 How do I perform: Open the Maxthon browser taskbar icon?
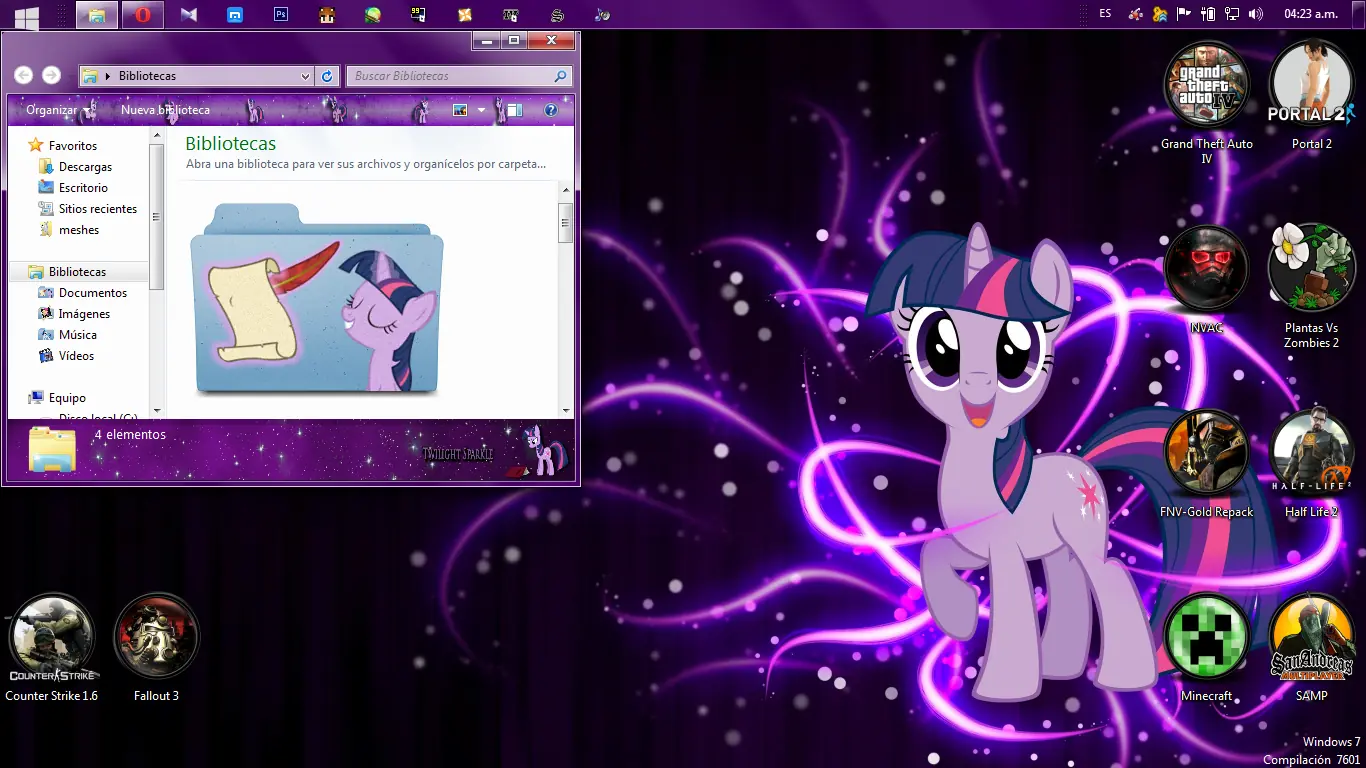pyautogui.click(x=235, y=15)
